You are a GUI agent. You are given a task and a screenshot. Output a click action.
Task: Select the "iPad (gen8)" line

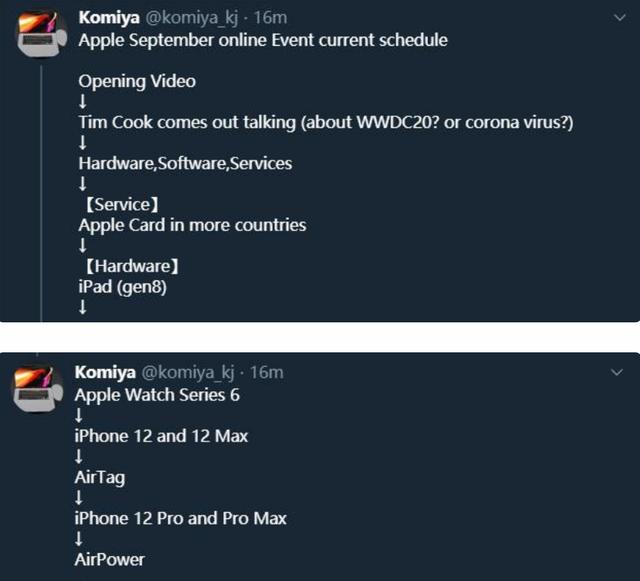[x=122, y=287]
